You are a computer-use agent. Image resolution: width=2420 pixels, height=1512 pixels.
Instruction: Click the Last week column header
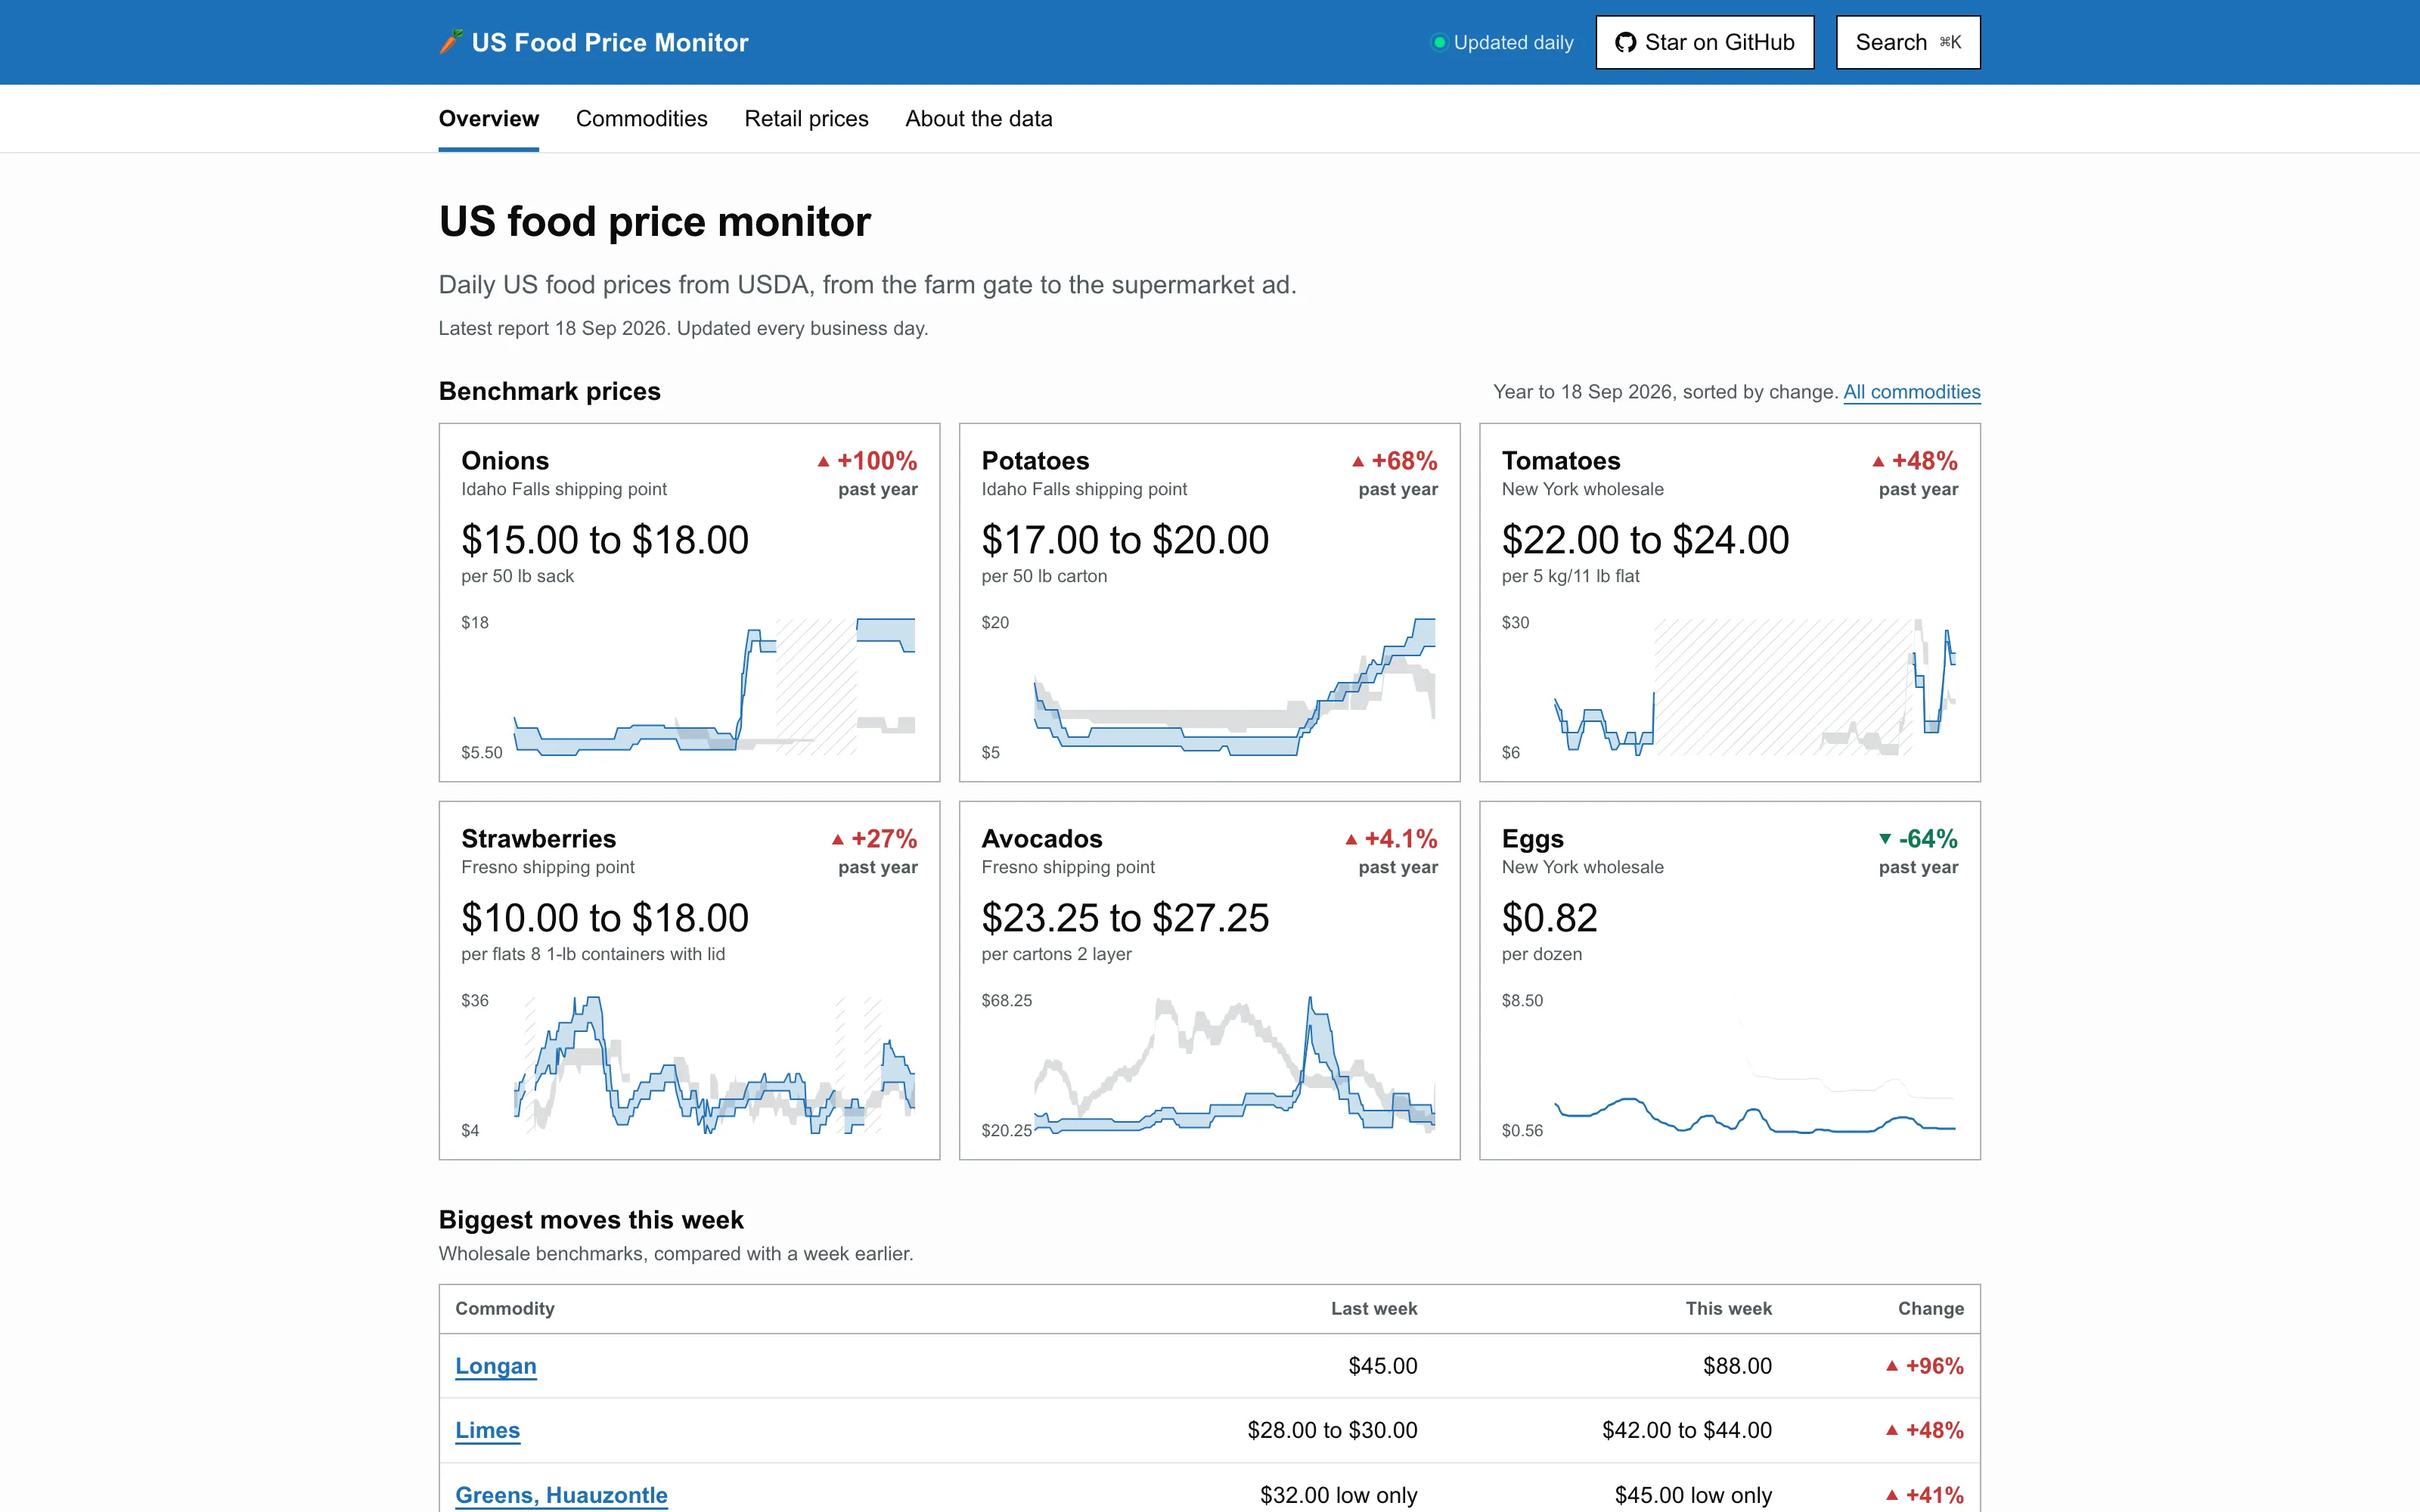click(x=1374, y=1309)
